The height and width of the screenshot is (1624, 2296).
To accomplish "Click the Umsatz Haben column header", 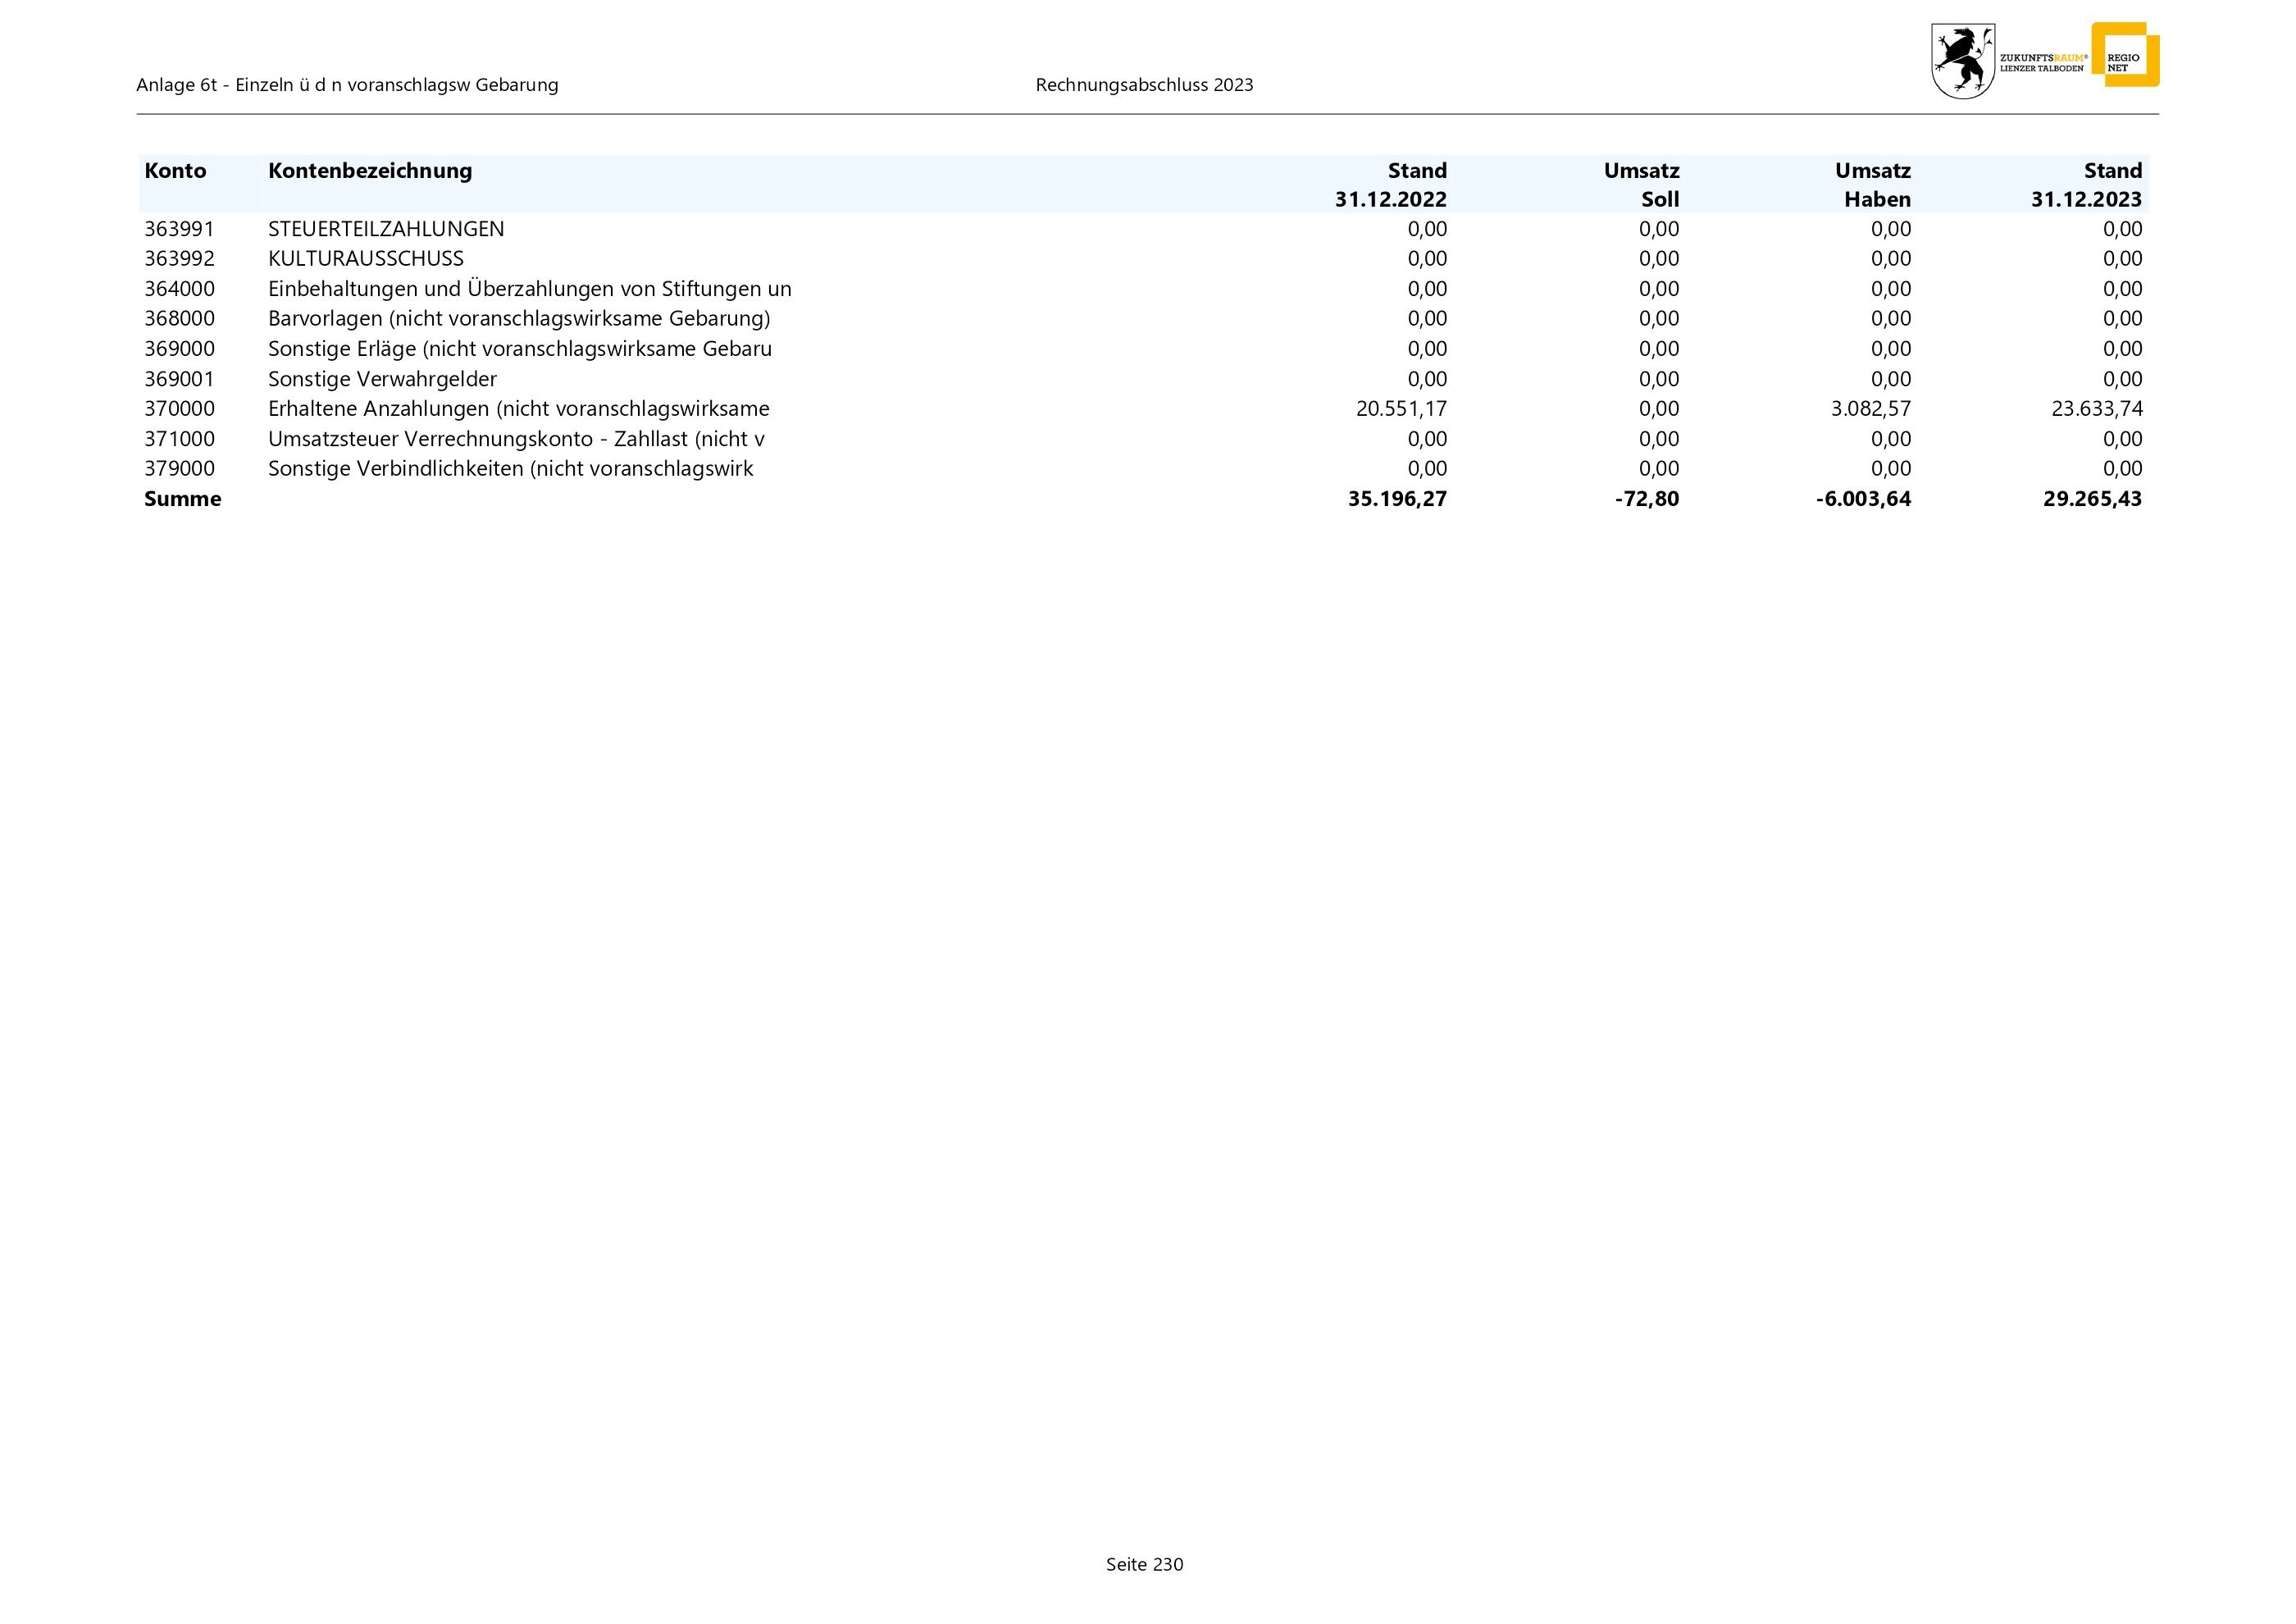I will pyautogui.click(x=1872, y=185).
